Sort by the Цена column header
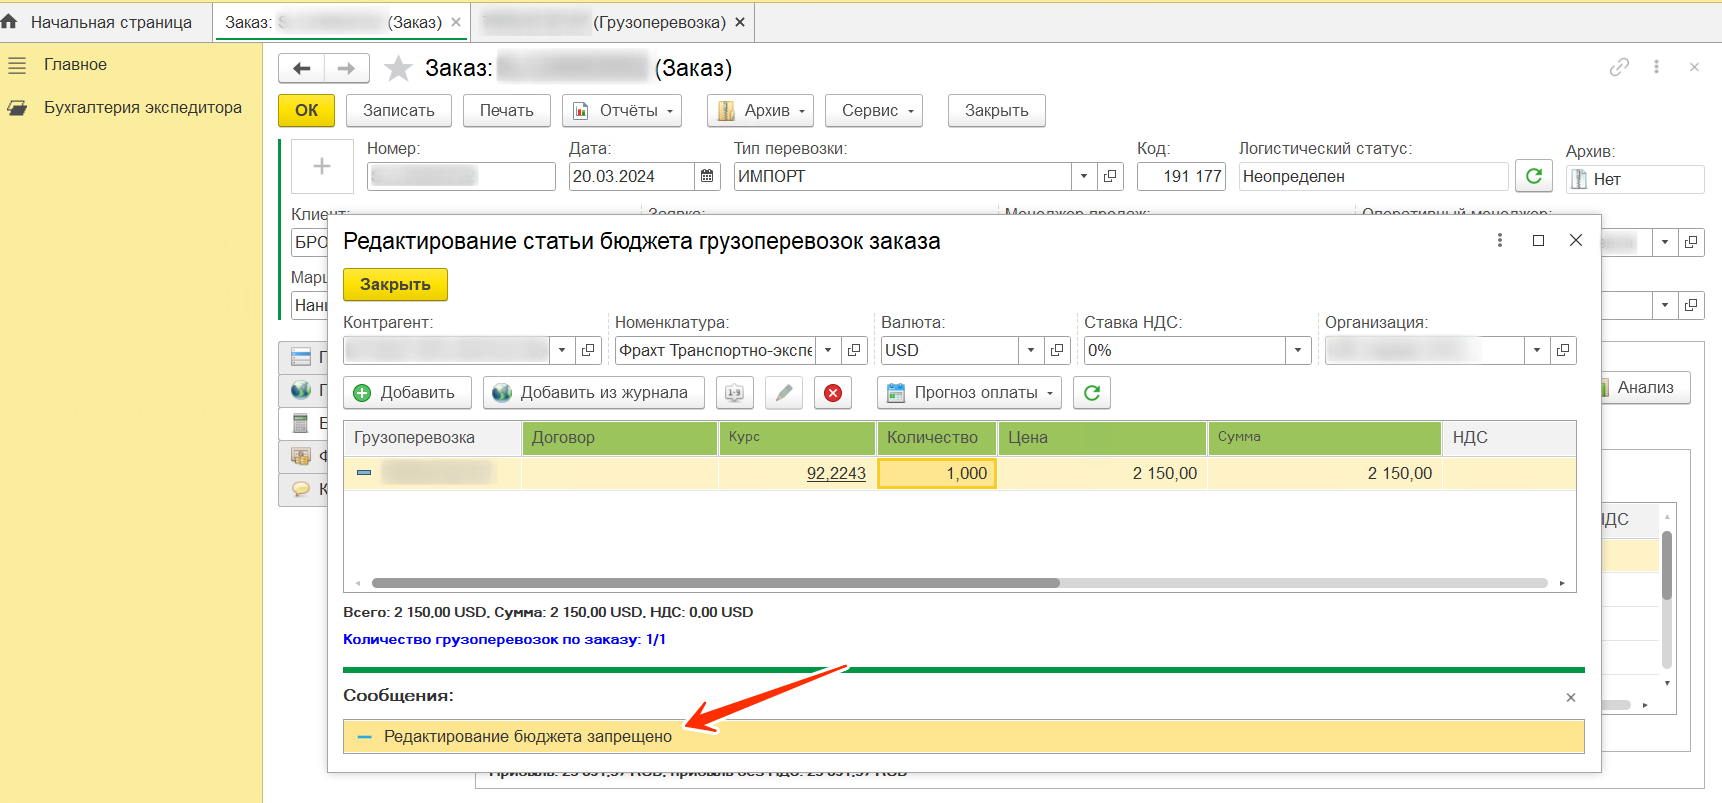This screenshot has height=803, width=1722. pyautogui.click(x=1102, y=438)
